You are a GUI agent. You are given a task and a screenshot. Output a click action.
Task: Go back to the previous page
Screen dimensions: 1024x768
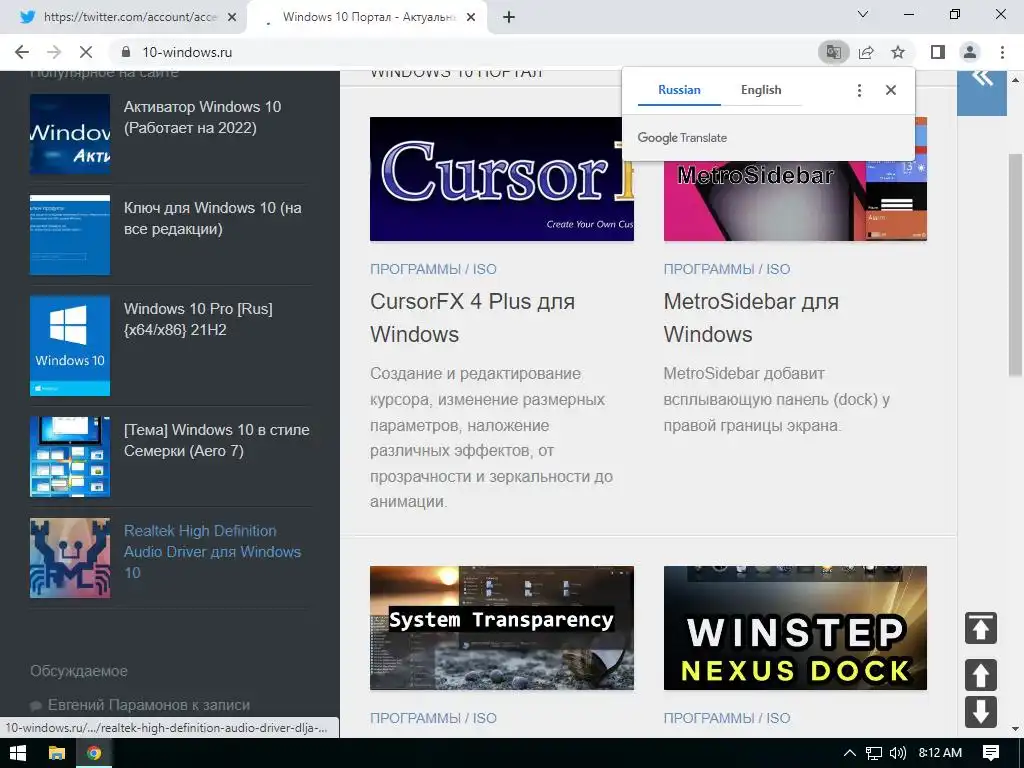(22, 52)
